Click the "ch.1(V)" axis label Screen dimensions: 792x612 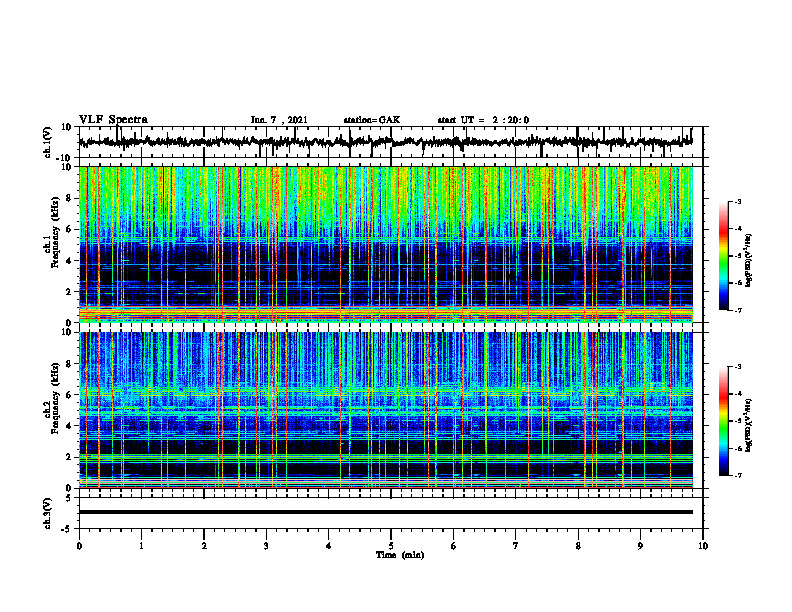click(47, 142)
